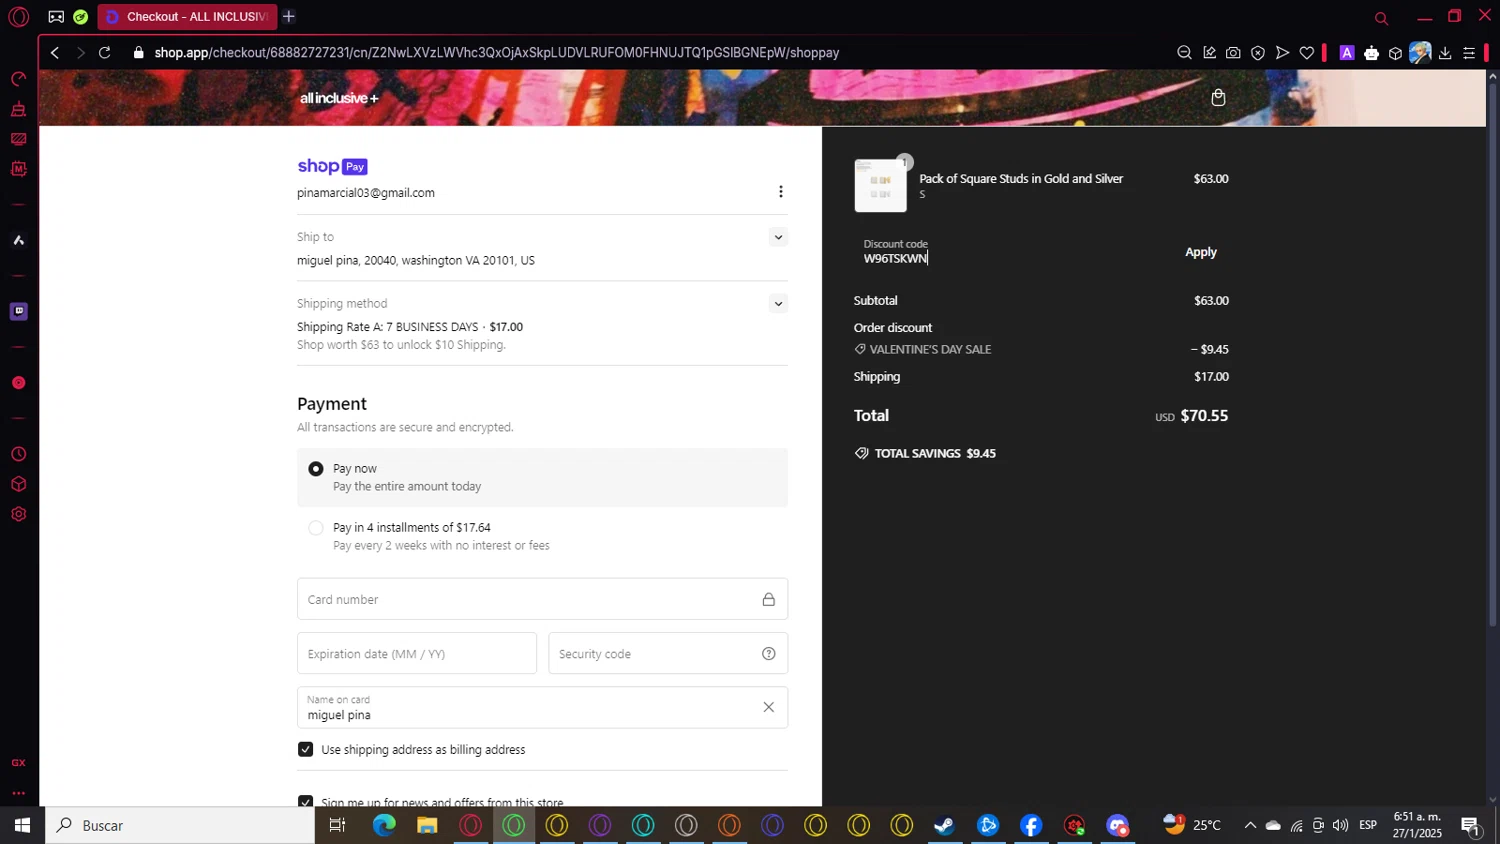Screen dimensions: 1500x844
Task: Expand the Ship to address section
Action: (x=778, y=237)
